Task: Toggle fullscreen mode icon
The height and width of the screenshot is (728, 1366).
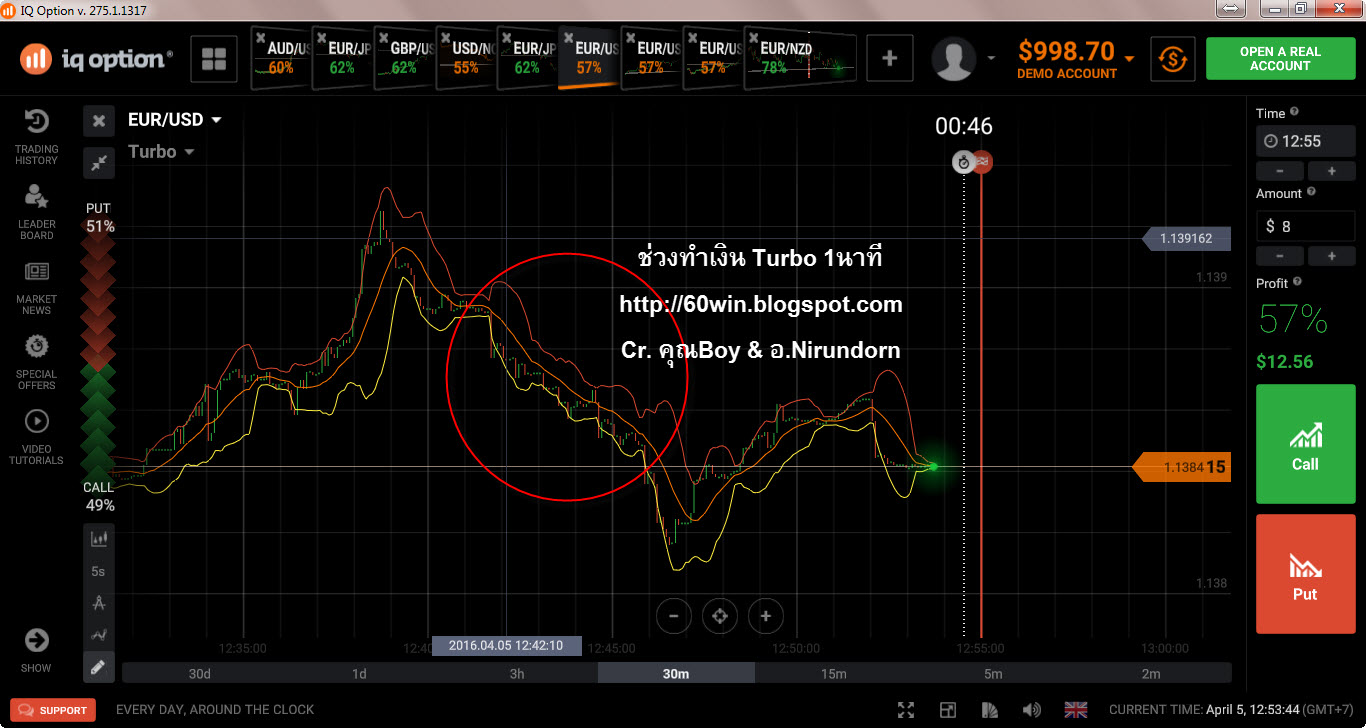Action: pyautogui.click(x=906, y=710)
